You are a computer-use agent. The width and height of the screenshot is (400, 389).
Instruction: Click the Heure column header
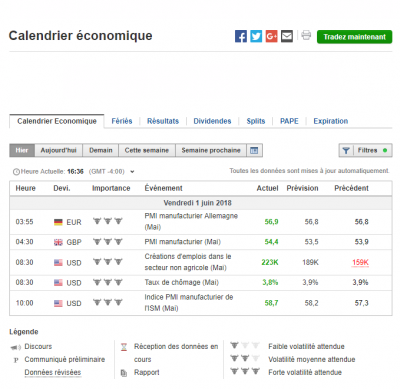(25, 188)
